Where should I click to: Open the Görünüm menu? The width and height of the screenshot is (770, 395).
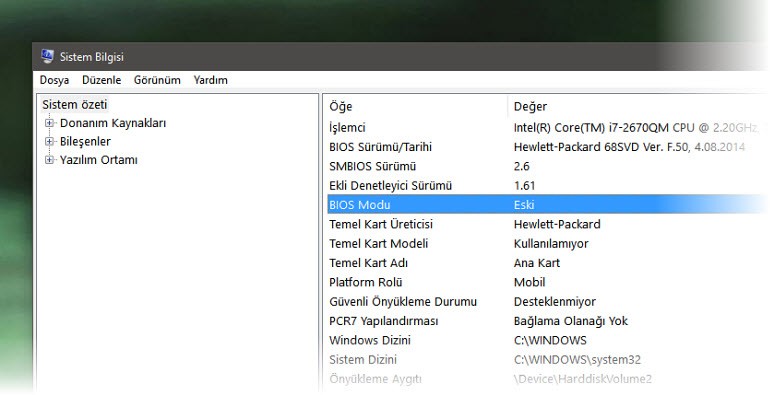tap(157, 80)
